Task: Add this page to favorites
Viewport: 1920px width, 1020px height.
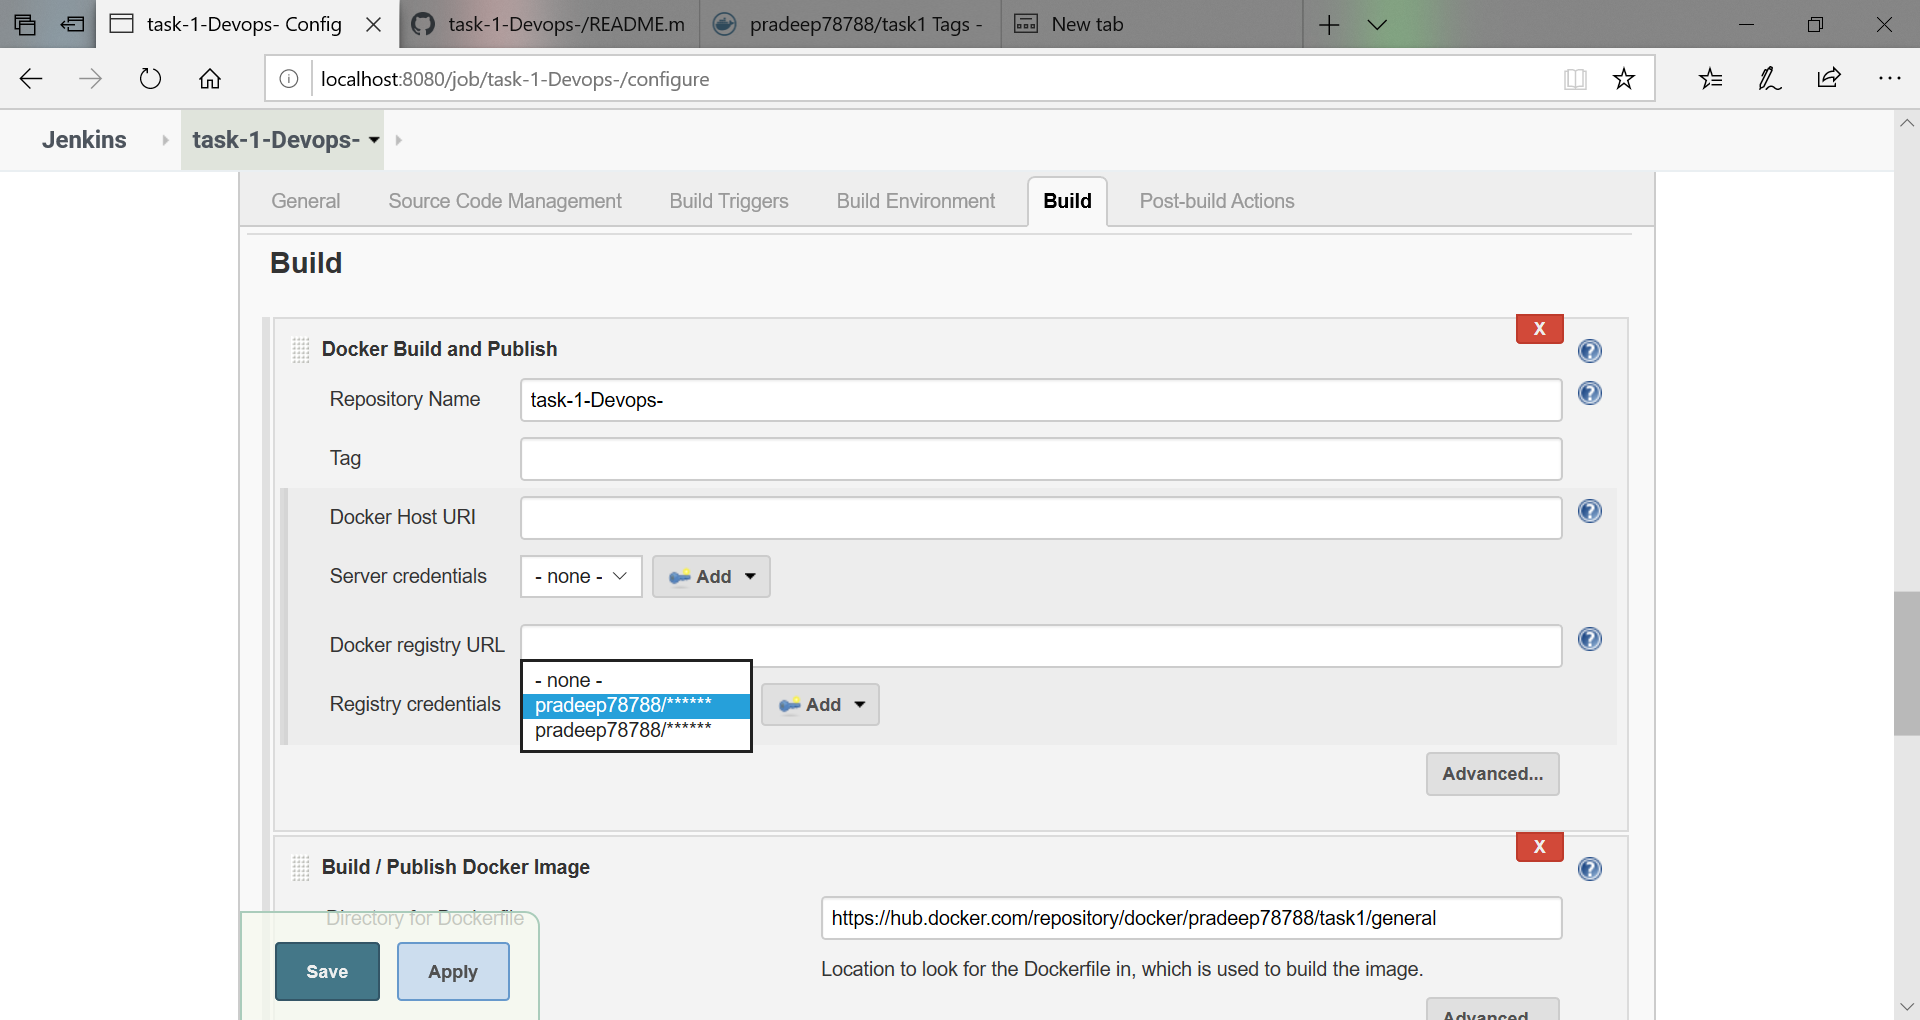Action: point(1624,79)
